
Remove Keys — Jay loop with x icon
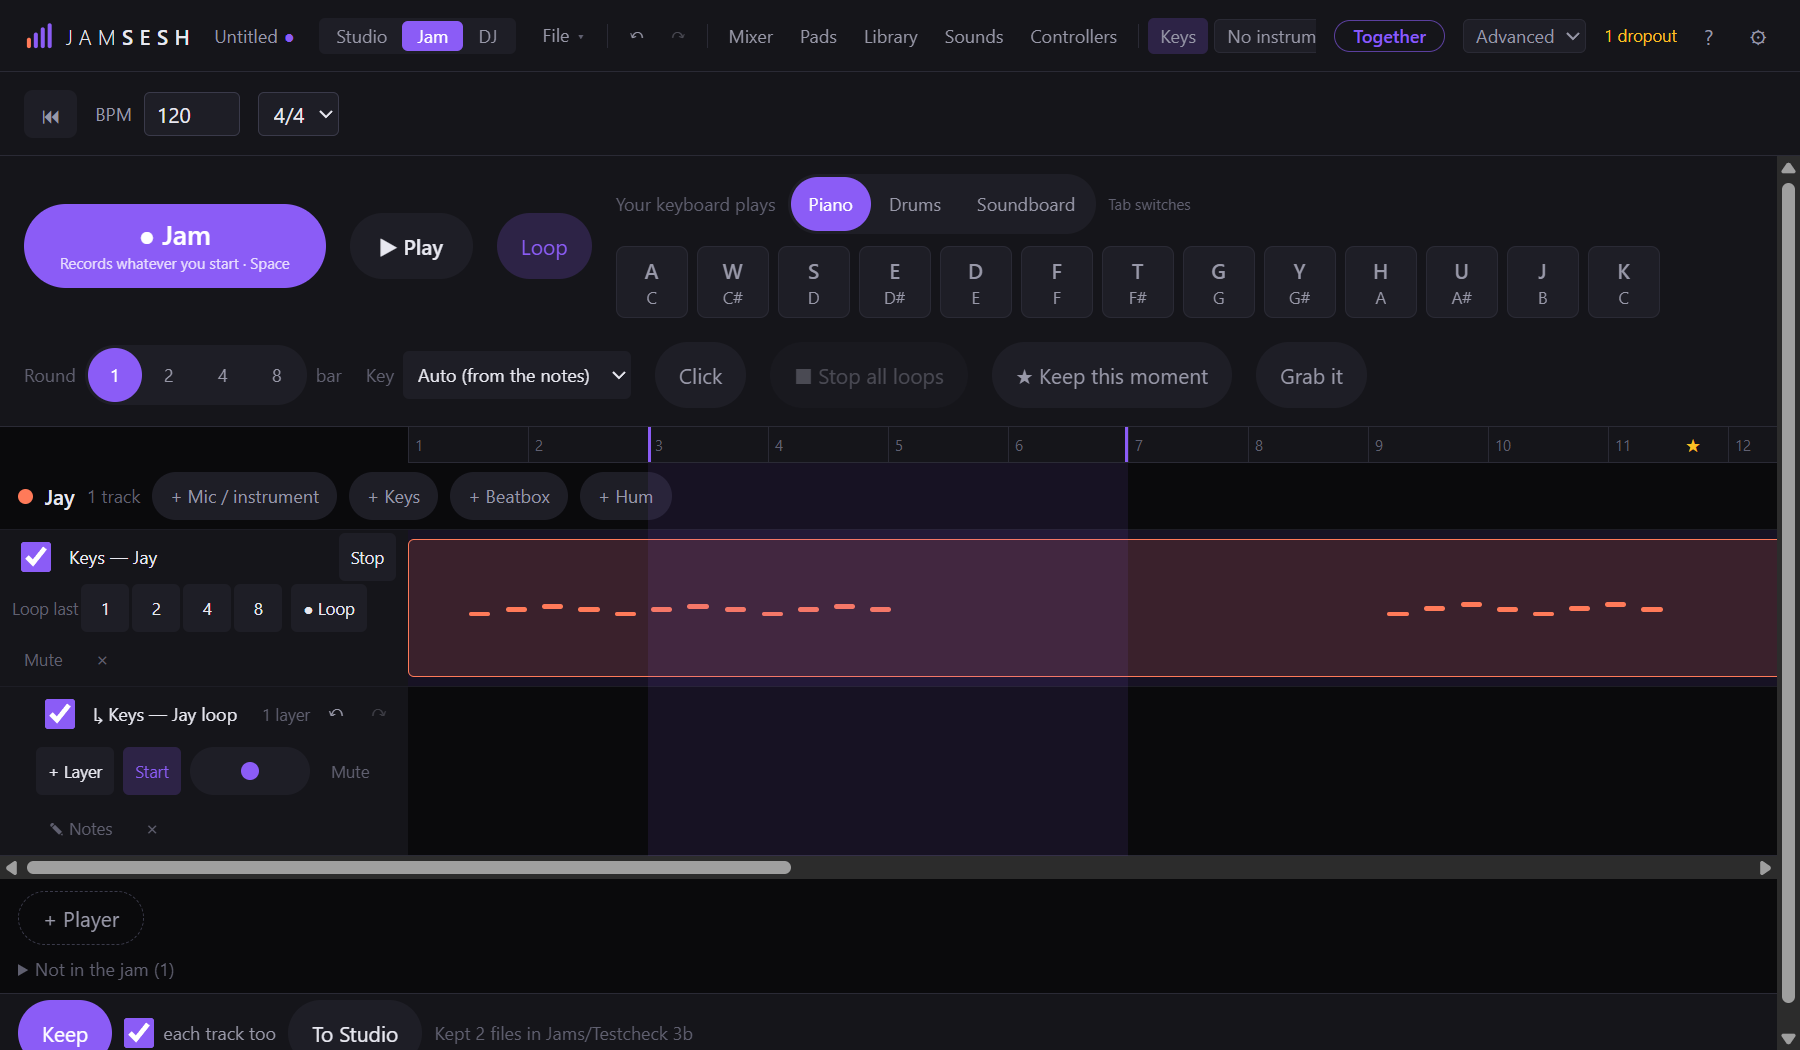pyautogui.click(x=152, y=829)
